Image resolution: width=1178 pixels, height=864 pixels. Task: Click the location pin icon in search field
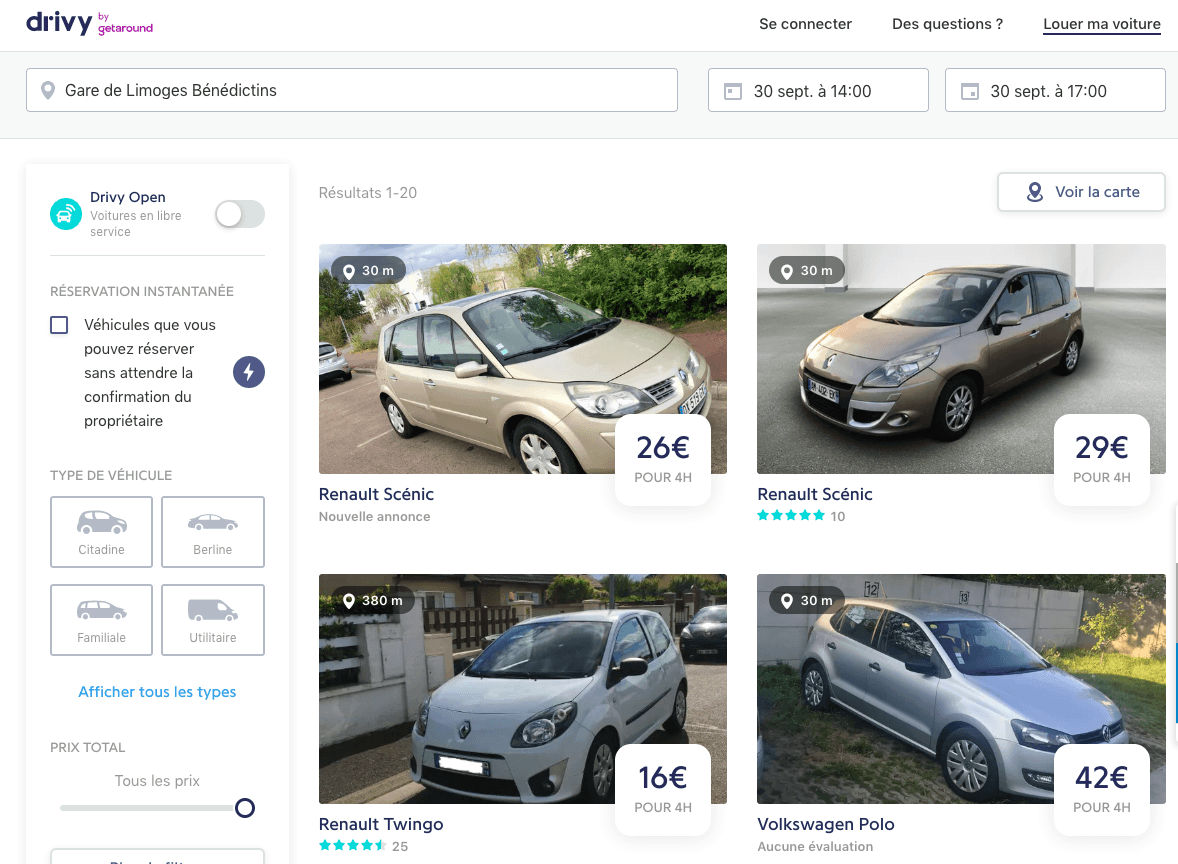[x=47, y=90]
